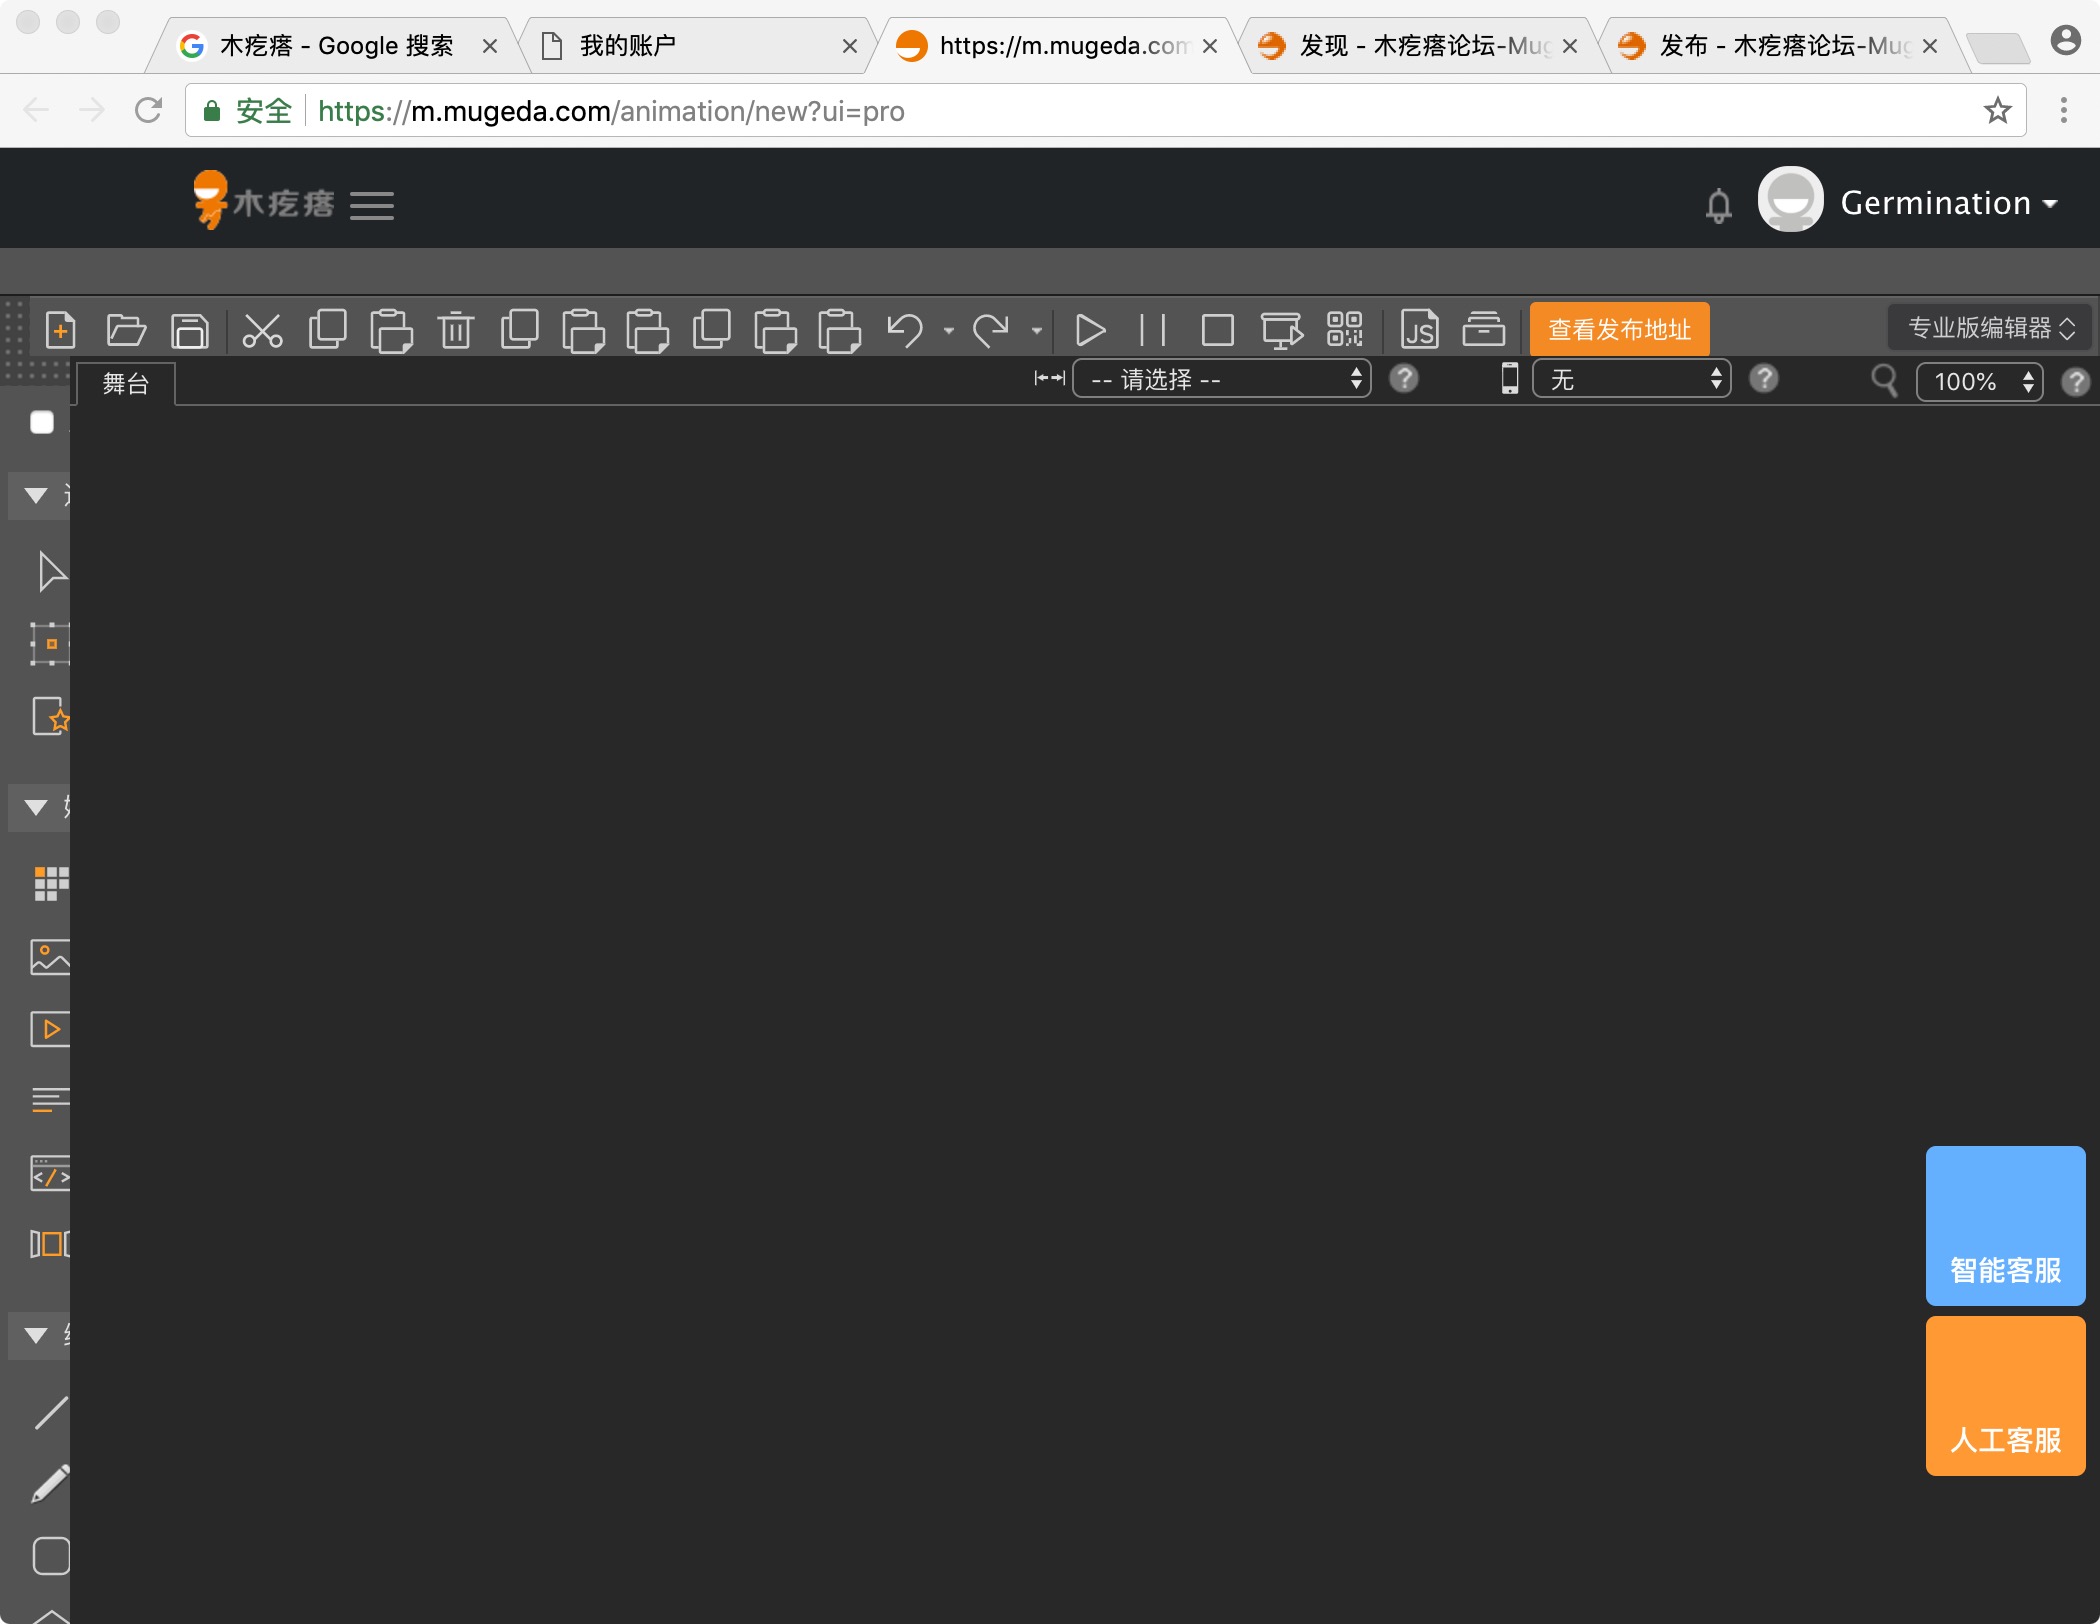This screenshot has width=2100, height=1624.
Task: Toggle the white square checkbox in sidebar
Action: coord(42,422)
